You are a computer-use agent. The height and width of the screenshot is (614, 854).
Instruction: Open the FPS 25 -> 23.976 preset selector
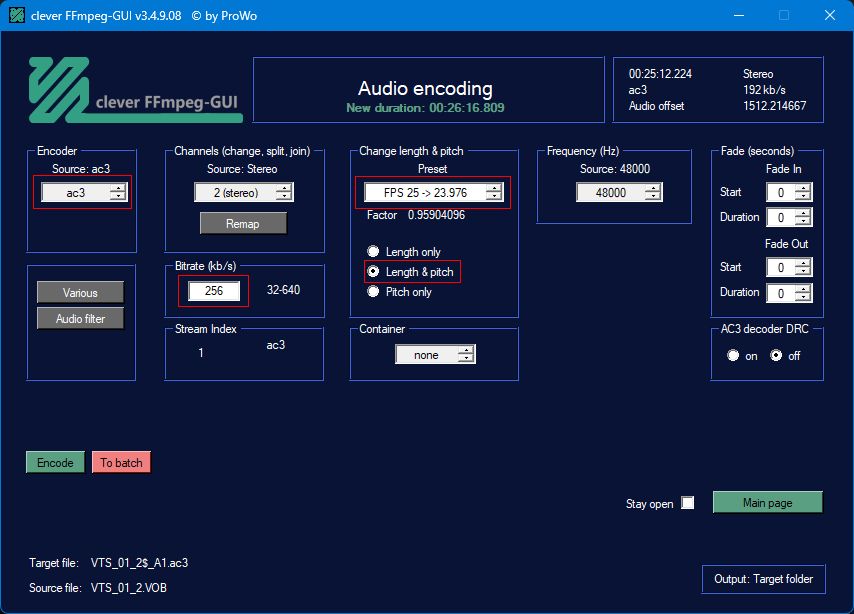coord(434,192)
